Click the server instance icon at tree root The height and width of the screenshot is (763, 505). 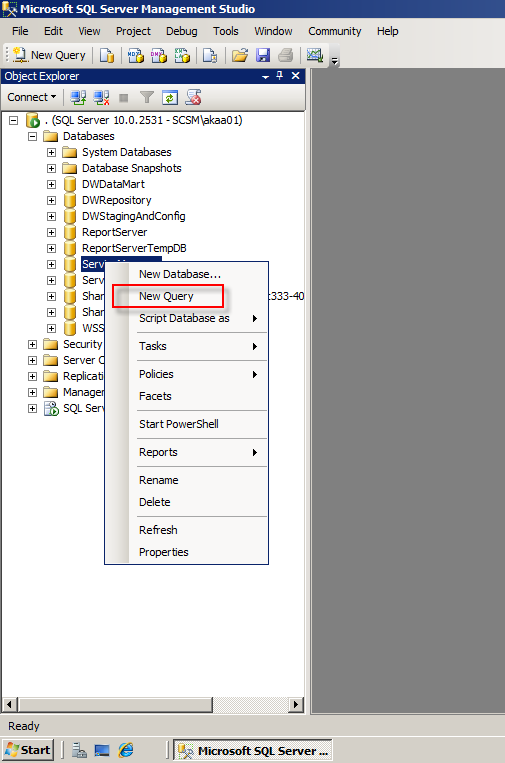[33, 120]
